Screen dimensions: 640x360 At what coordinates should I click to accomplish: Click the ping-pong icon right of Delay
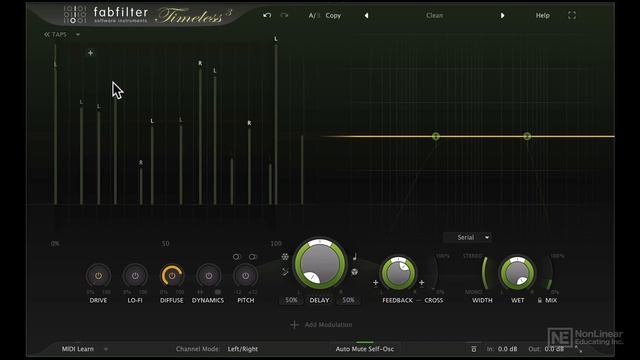click(355, 271)
